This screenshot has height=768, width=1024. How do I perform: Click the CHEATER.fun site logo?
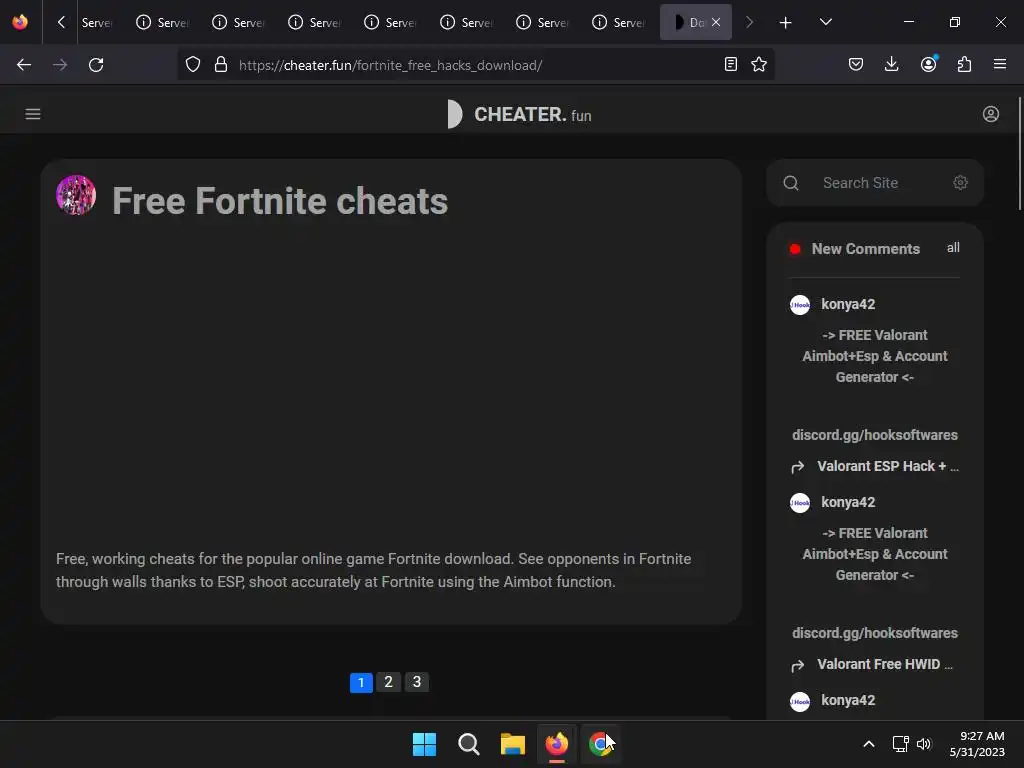click(x=519, y=114)
